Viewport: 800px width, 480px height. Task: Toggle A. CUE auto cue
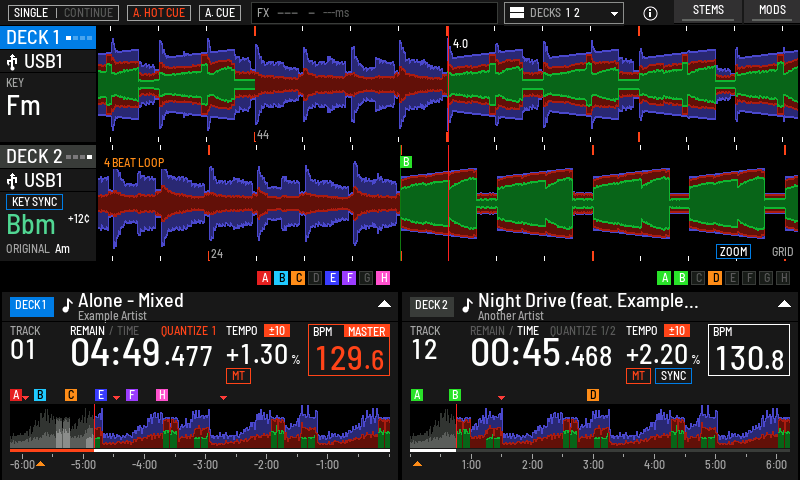220,13
